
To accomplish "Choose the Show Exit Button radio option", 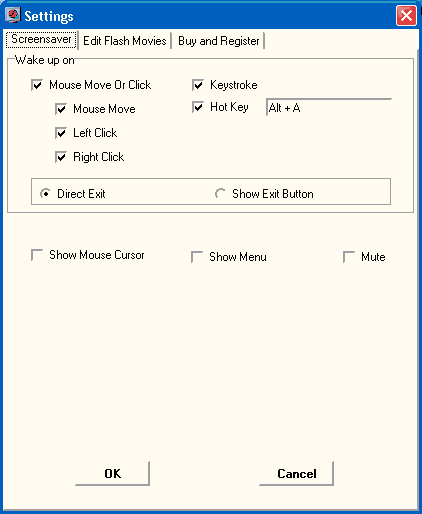I will [x=220, y=193].
